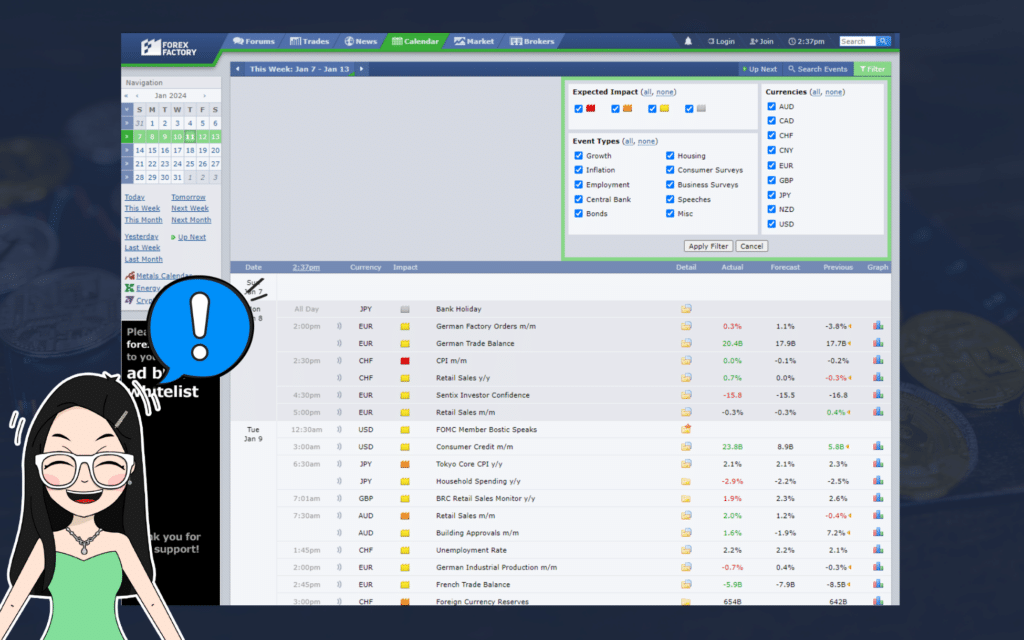Viewport: 1024px width, 640px height.
Task: Open the Brokers tab
Action: pyautogui.click(x=532, y=41)
